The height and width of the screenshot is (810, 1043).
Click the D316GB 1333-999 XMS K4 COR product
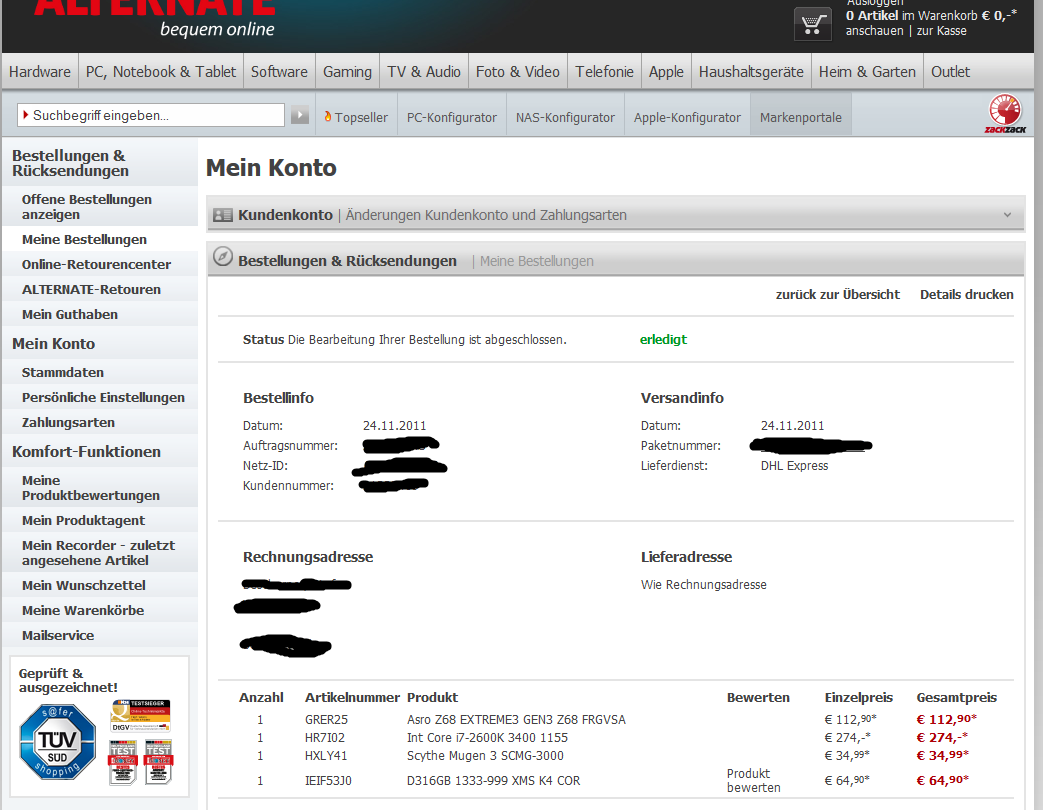(494, 781)
